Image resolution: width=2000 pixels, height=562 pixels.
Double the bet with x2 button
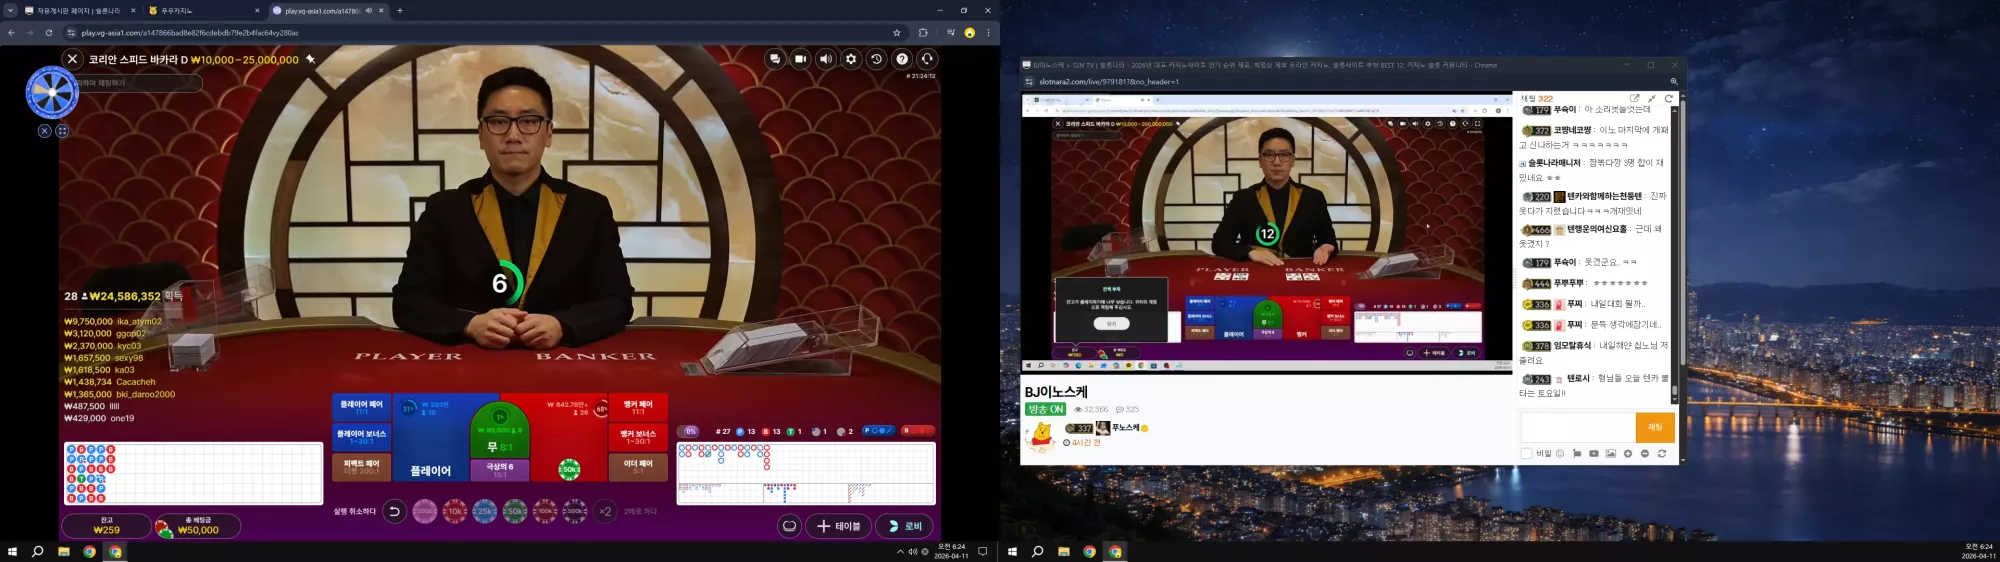pos(605,511)
